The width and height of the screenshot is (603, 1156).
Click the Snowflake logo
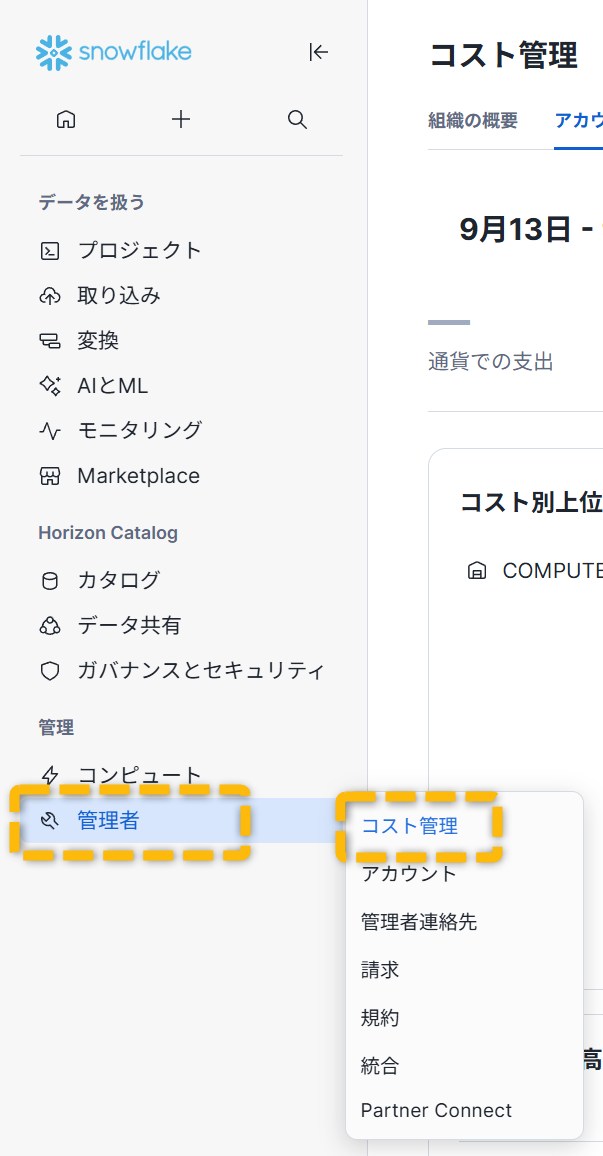(113, 52)
